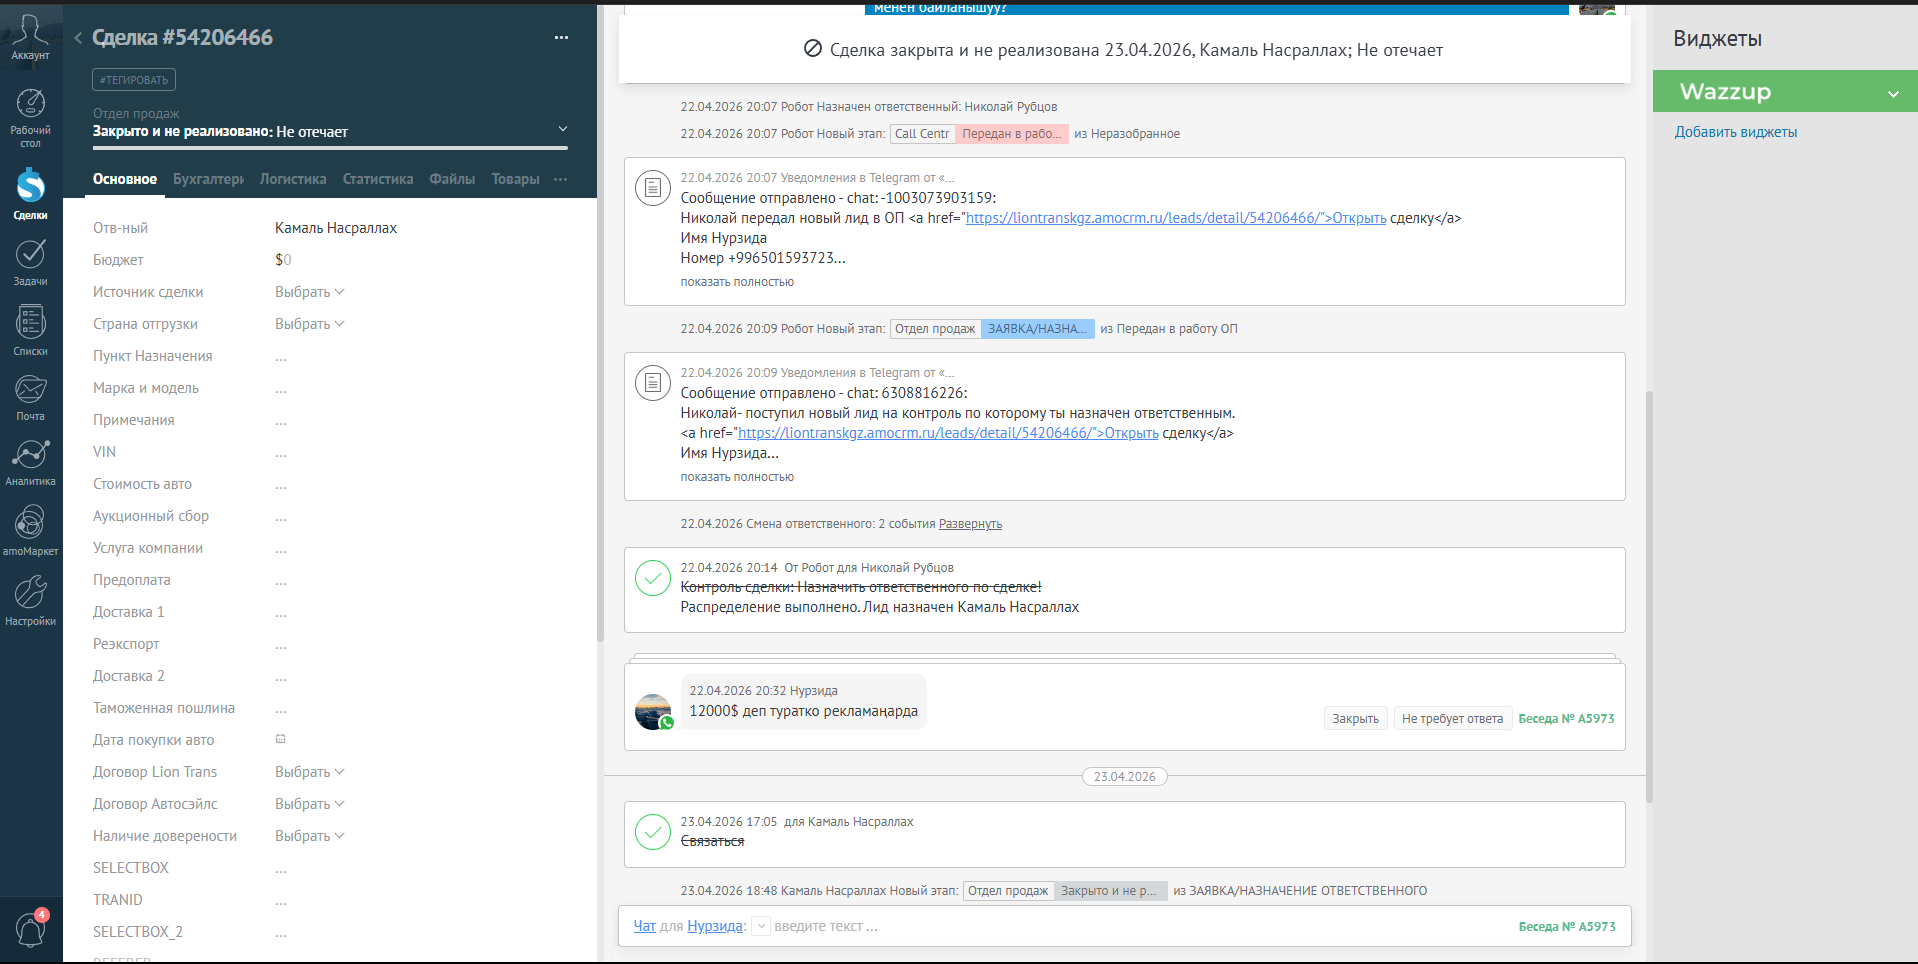This screenshot has height=964, width=1918.
Task: Switch to the Товары tab
Action: (x=515, y=179)
